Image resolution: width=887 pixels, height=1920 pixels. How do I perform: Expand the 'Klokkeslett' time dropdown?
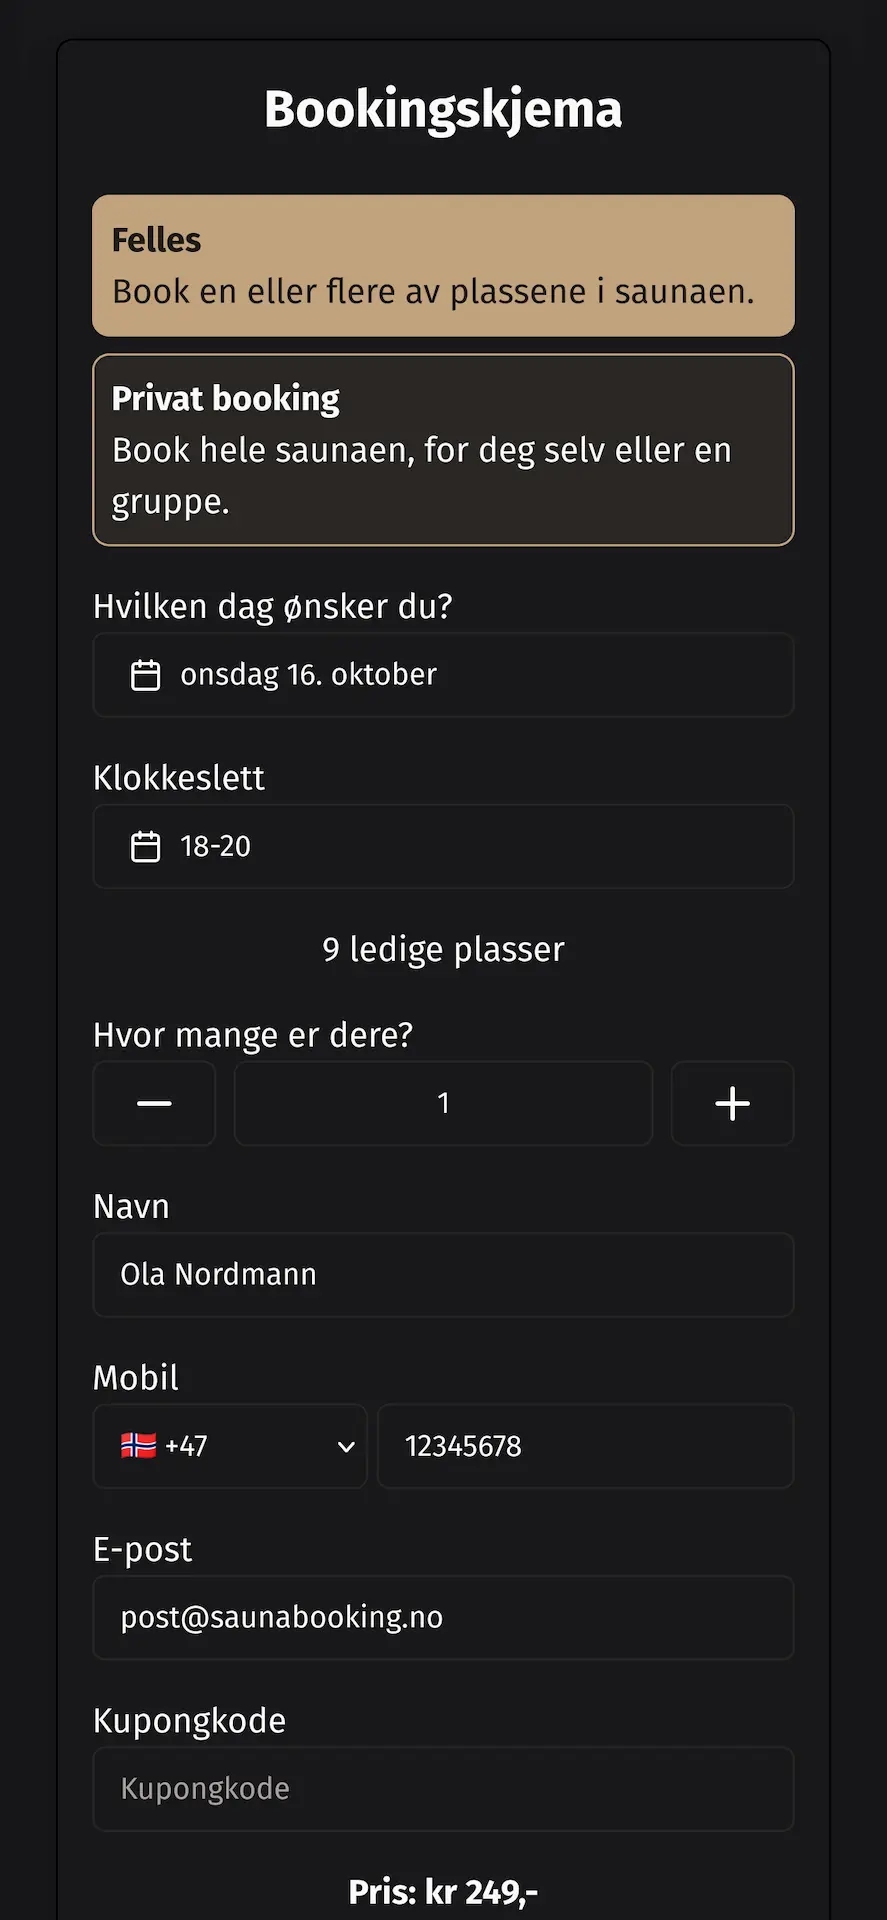coord(443,846)
